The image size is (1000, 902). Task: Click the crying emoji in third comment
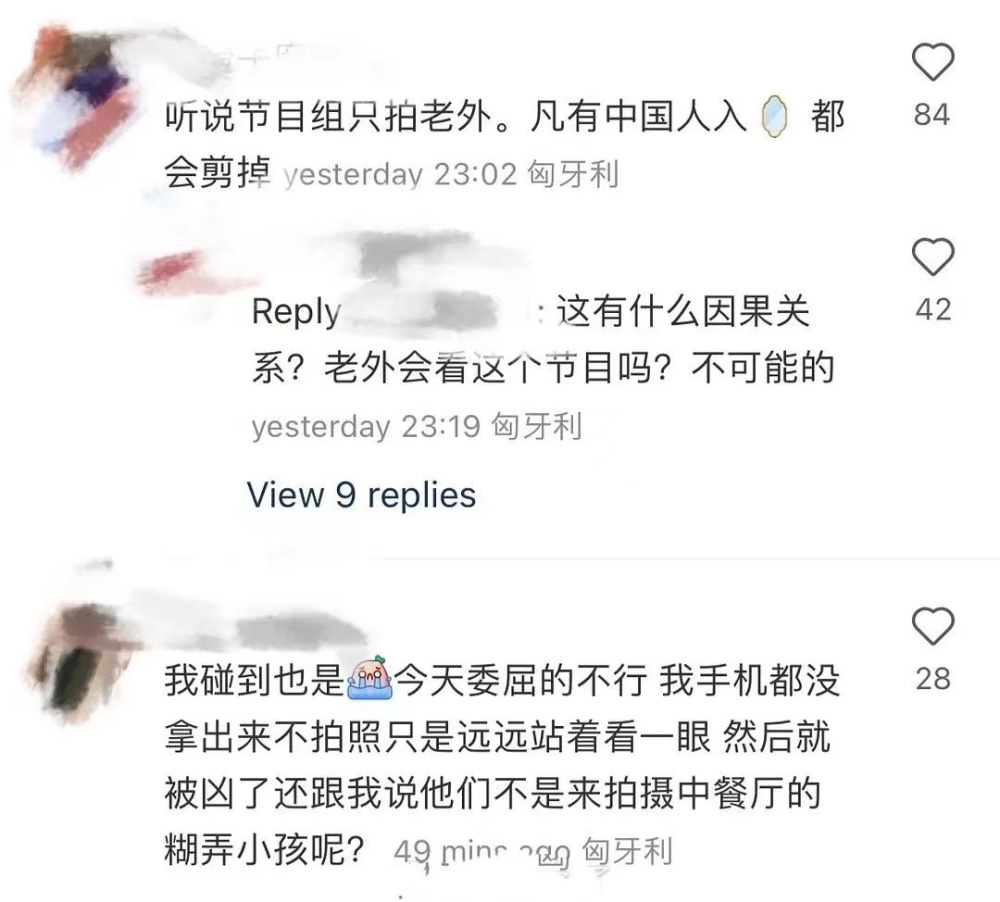click(x=369, y=678)
